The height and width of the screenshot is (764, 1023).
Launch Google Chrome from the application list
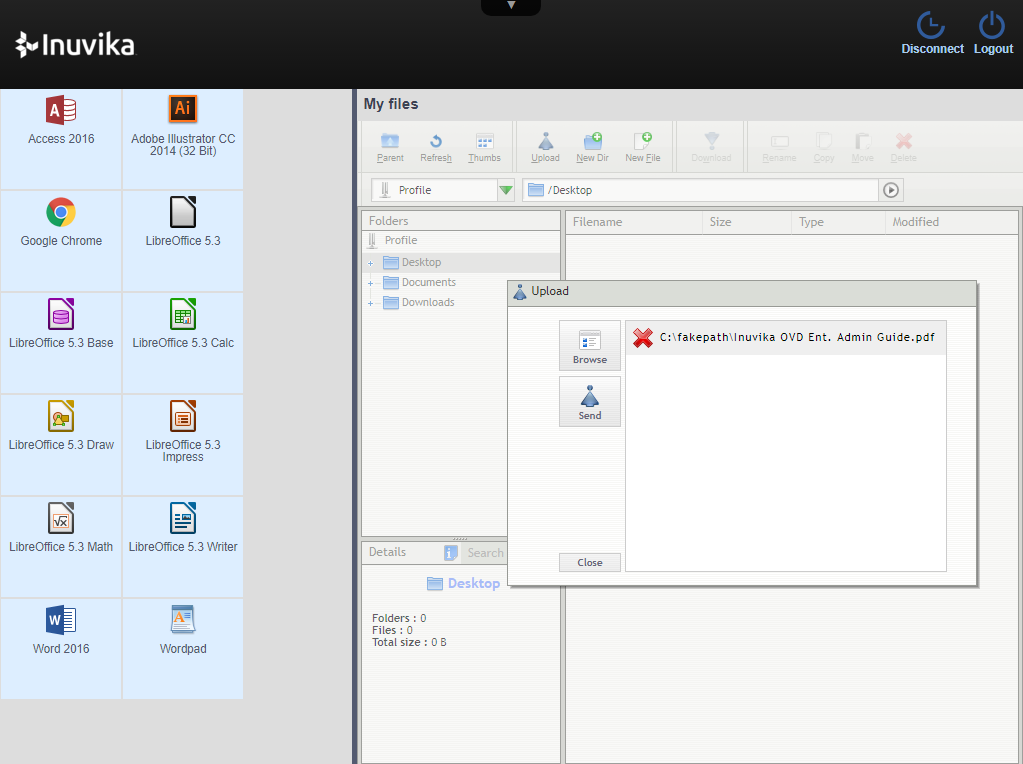coord(60,222)
